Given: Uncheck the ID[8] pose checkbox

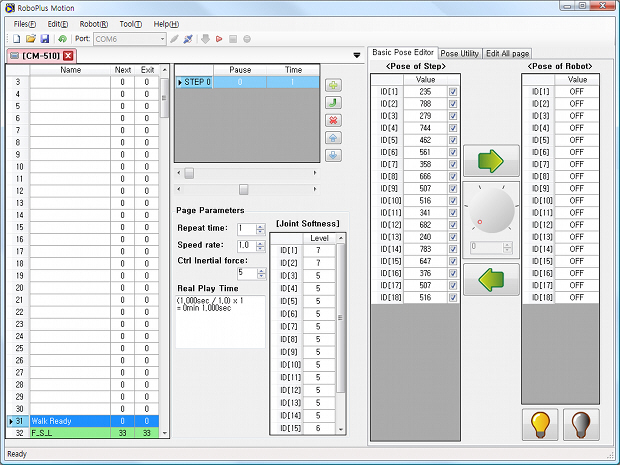Looking at the screenshot, I should (x=453, y=176).
